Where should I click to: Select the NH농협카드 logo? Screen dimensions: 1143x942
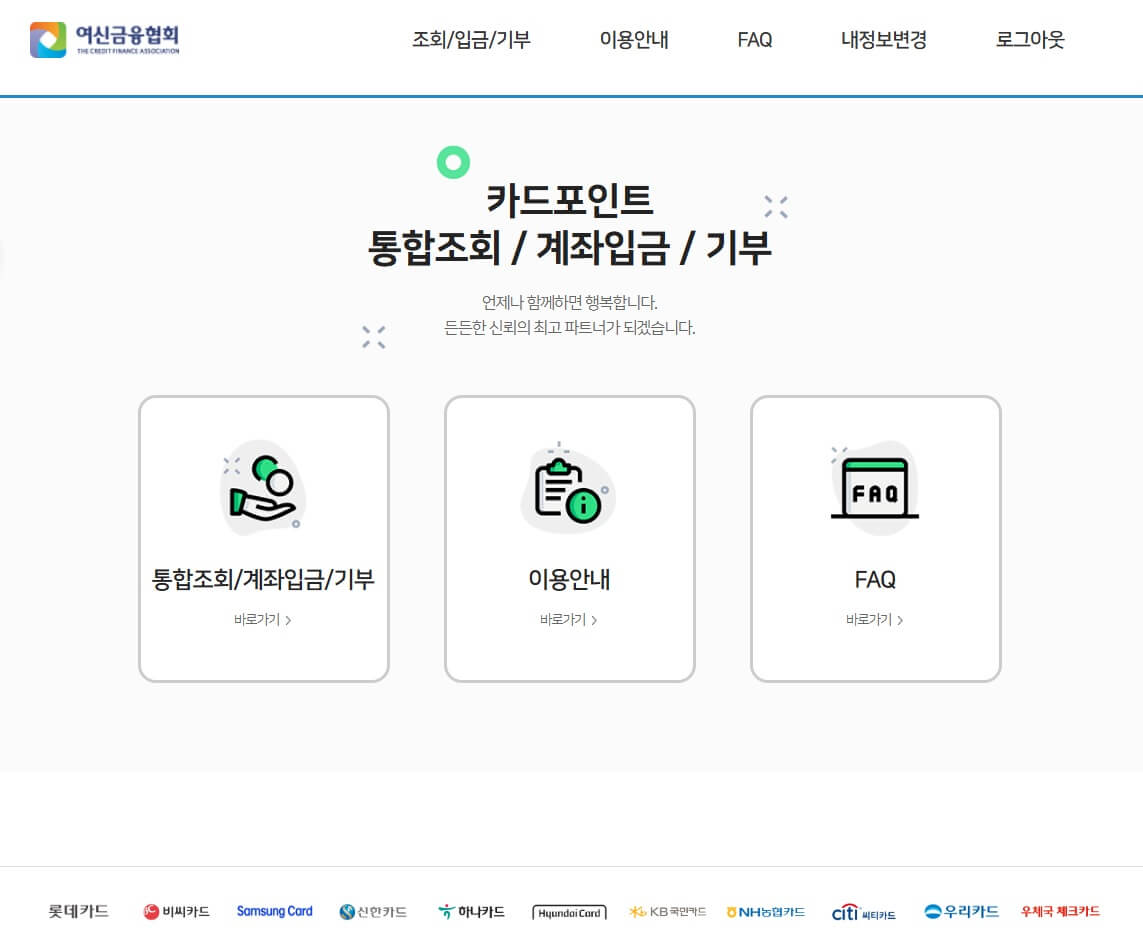tap(765, 911)
